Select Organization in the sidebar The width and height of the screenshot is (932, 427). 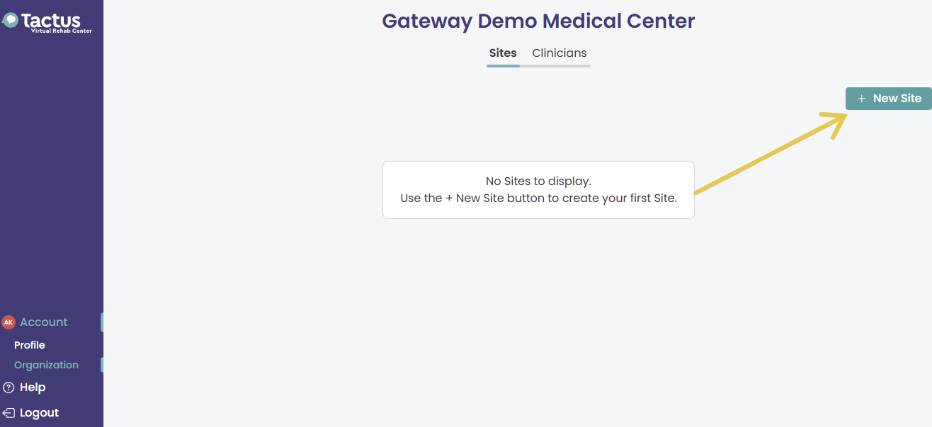46,365
